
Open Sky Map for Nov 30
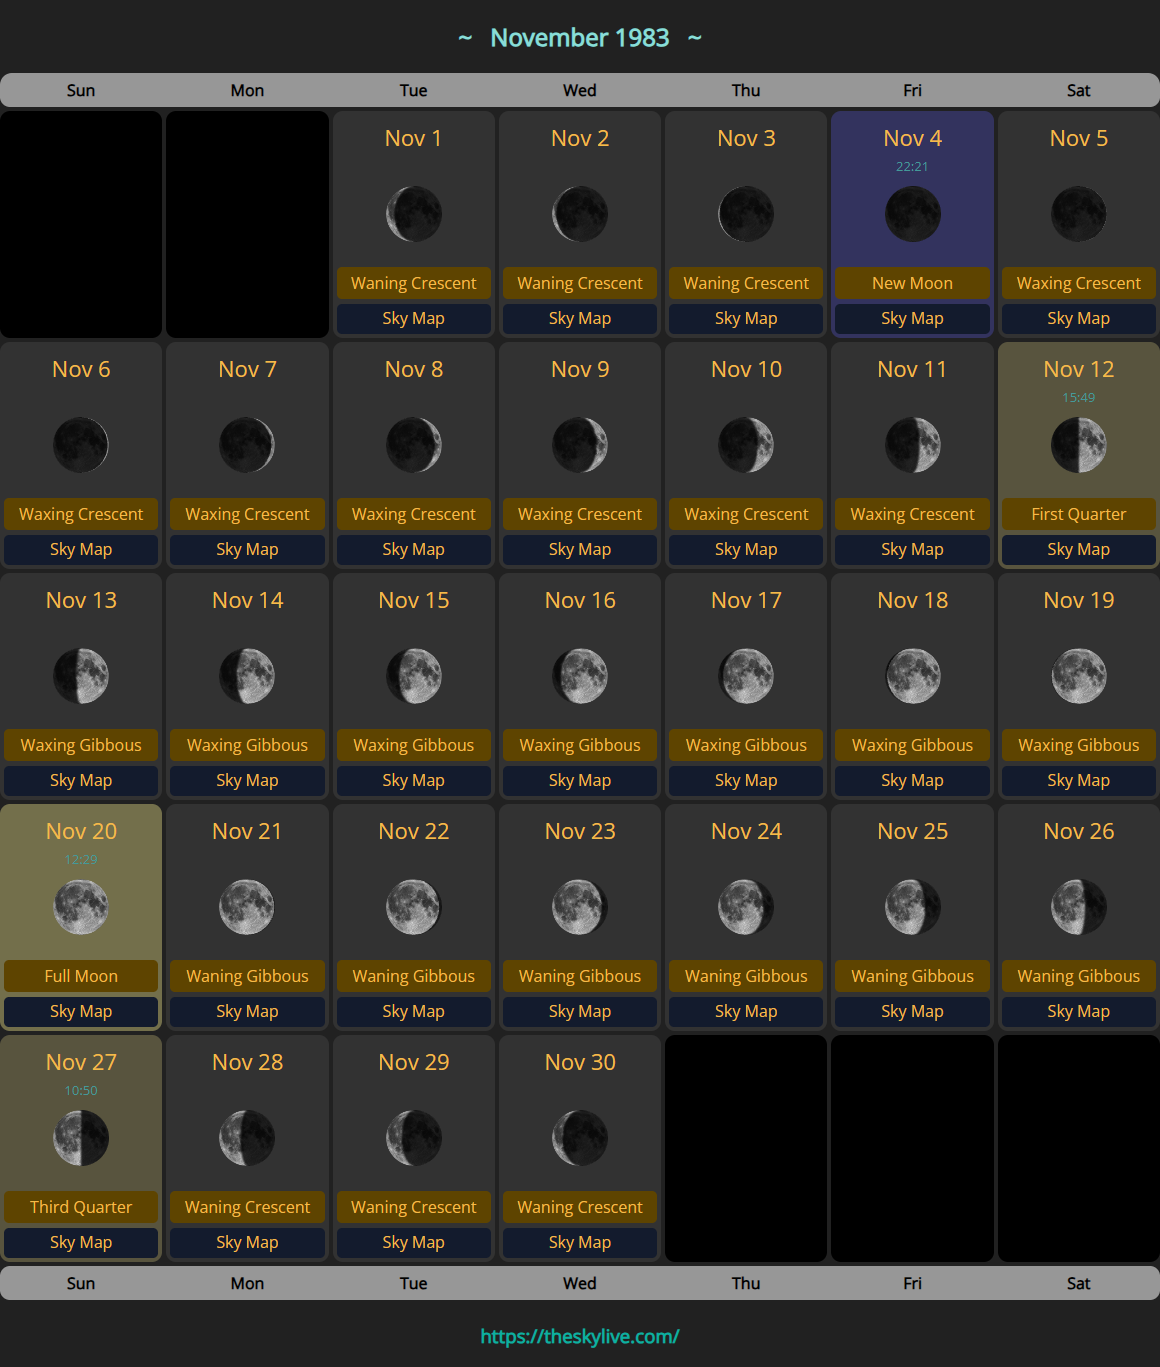[580, 1242]
